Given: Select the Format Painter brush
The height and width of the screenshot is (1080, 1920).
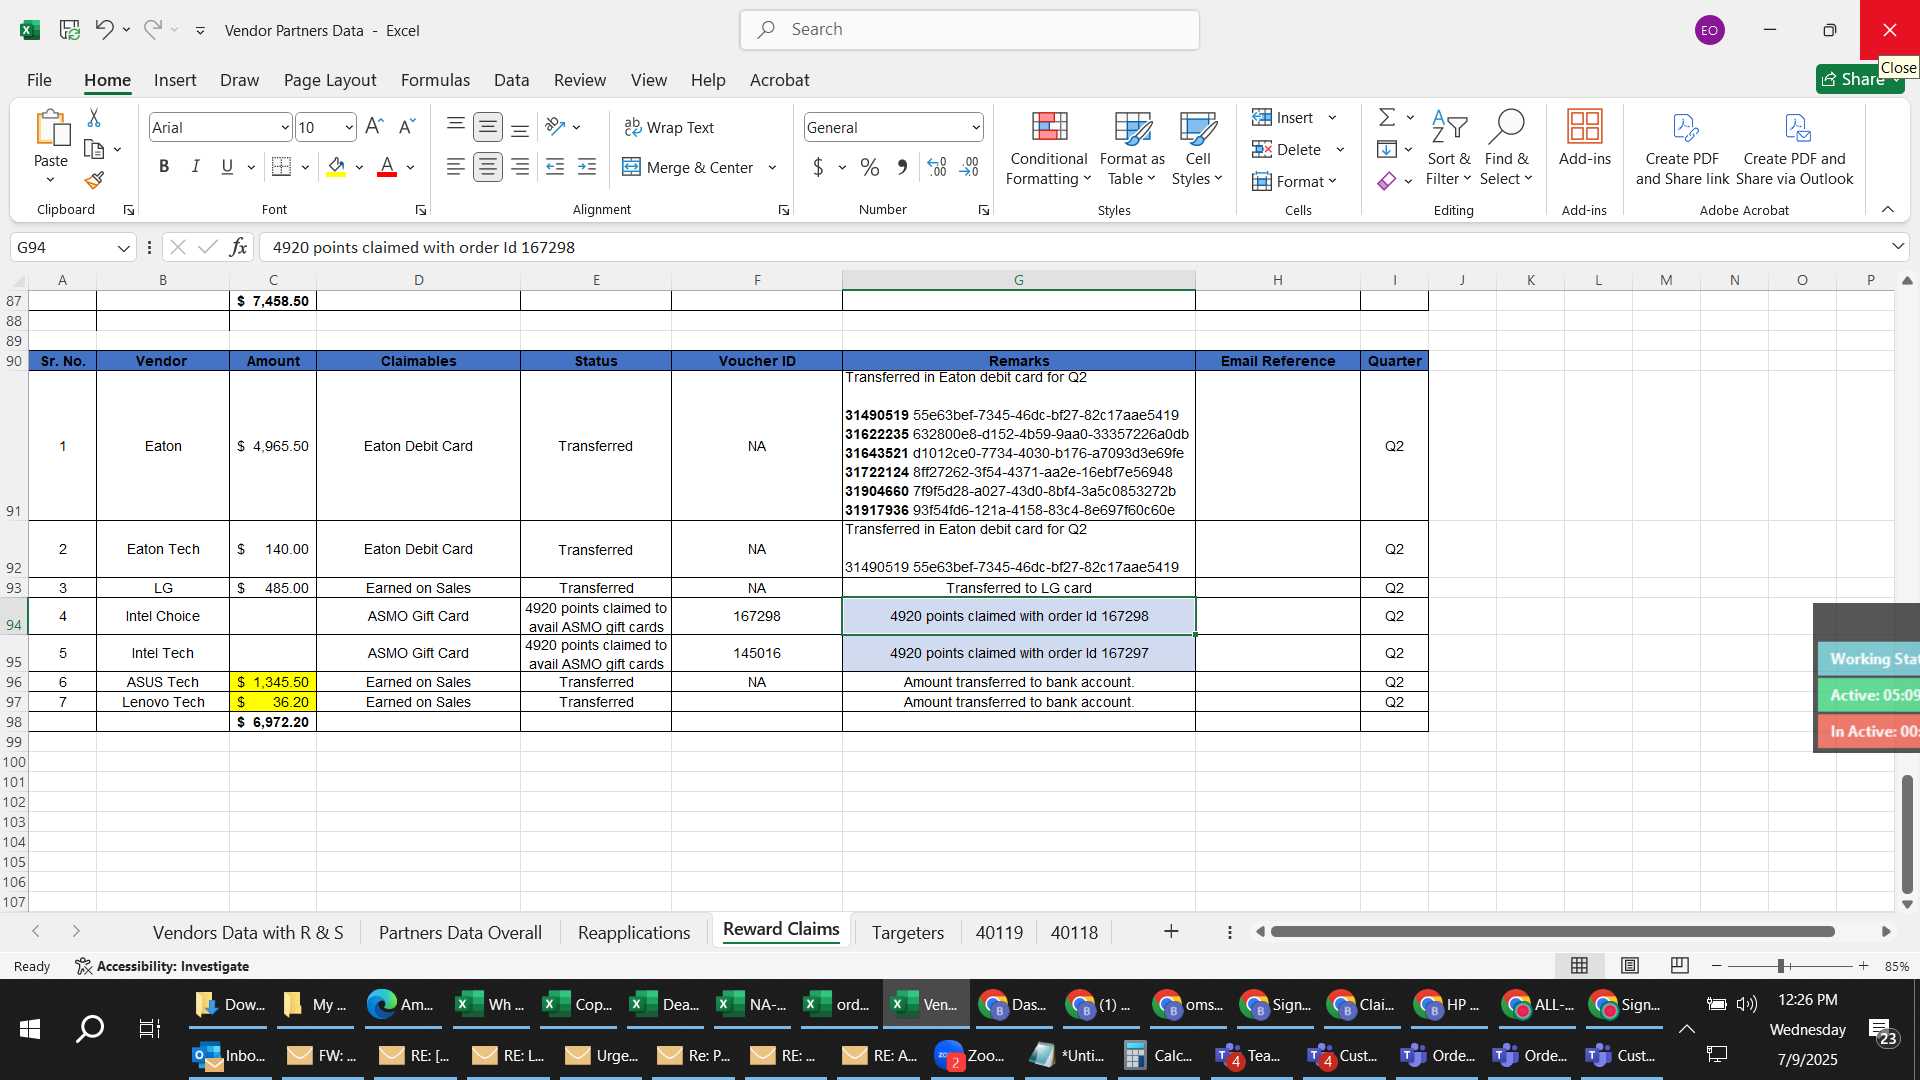Looking at the screenshot, I should (94, 180).
